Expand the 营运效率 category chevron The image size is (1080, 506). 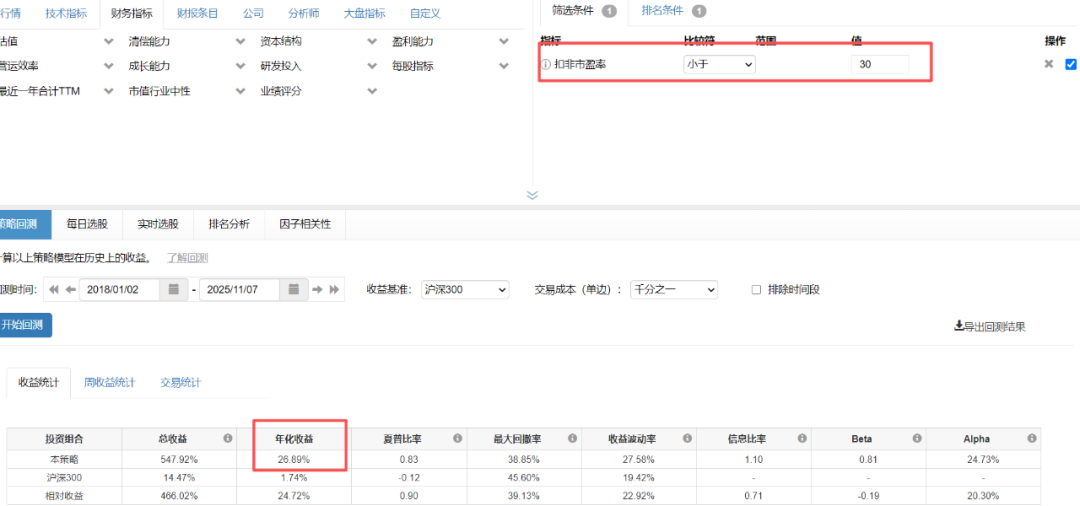tap(108, 67)
